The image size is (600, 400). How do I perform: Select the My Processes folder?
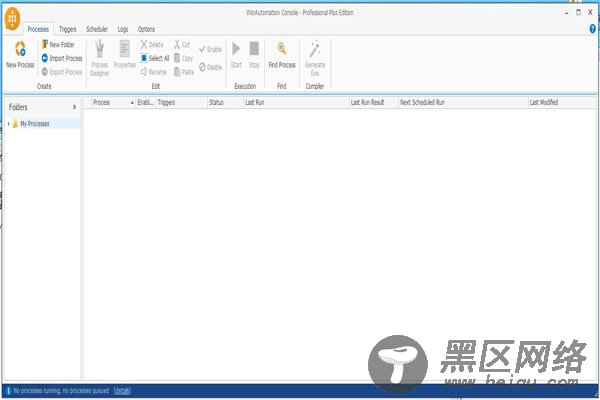(x=35, y=124)
